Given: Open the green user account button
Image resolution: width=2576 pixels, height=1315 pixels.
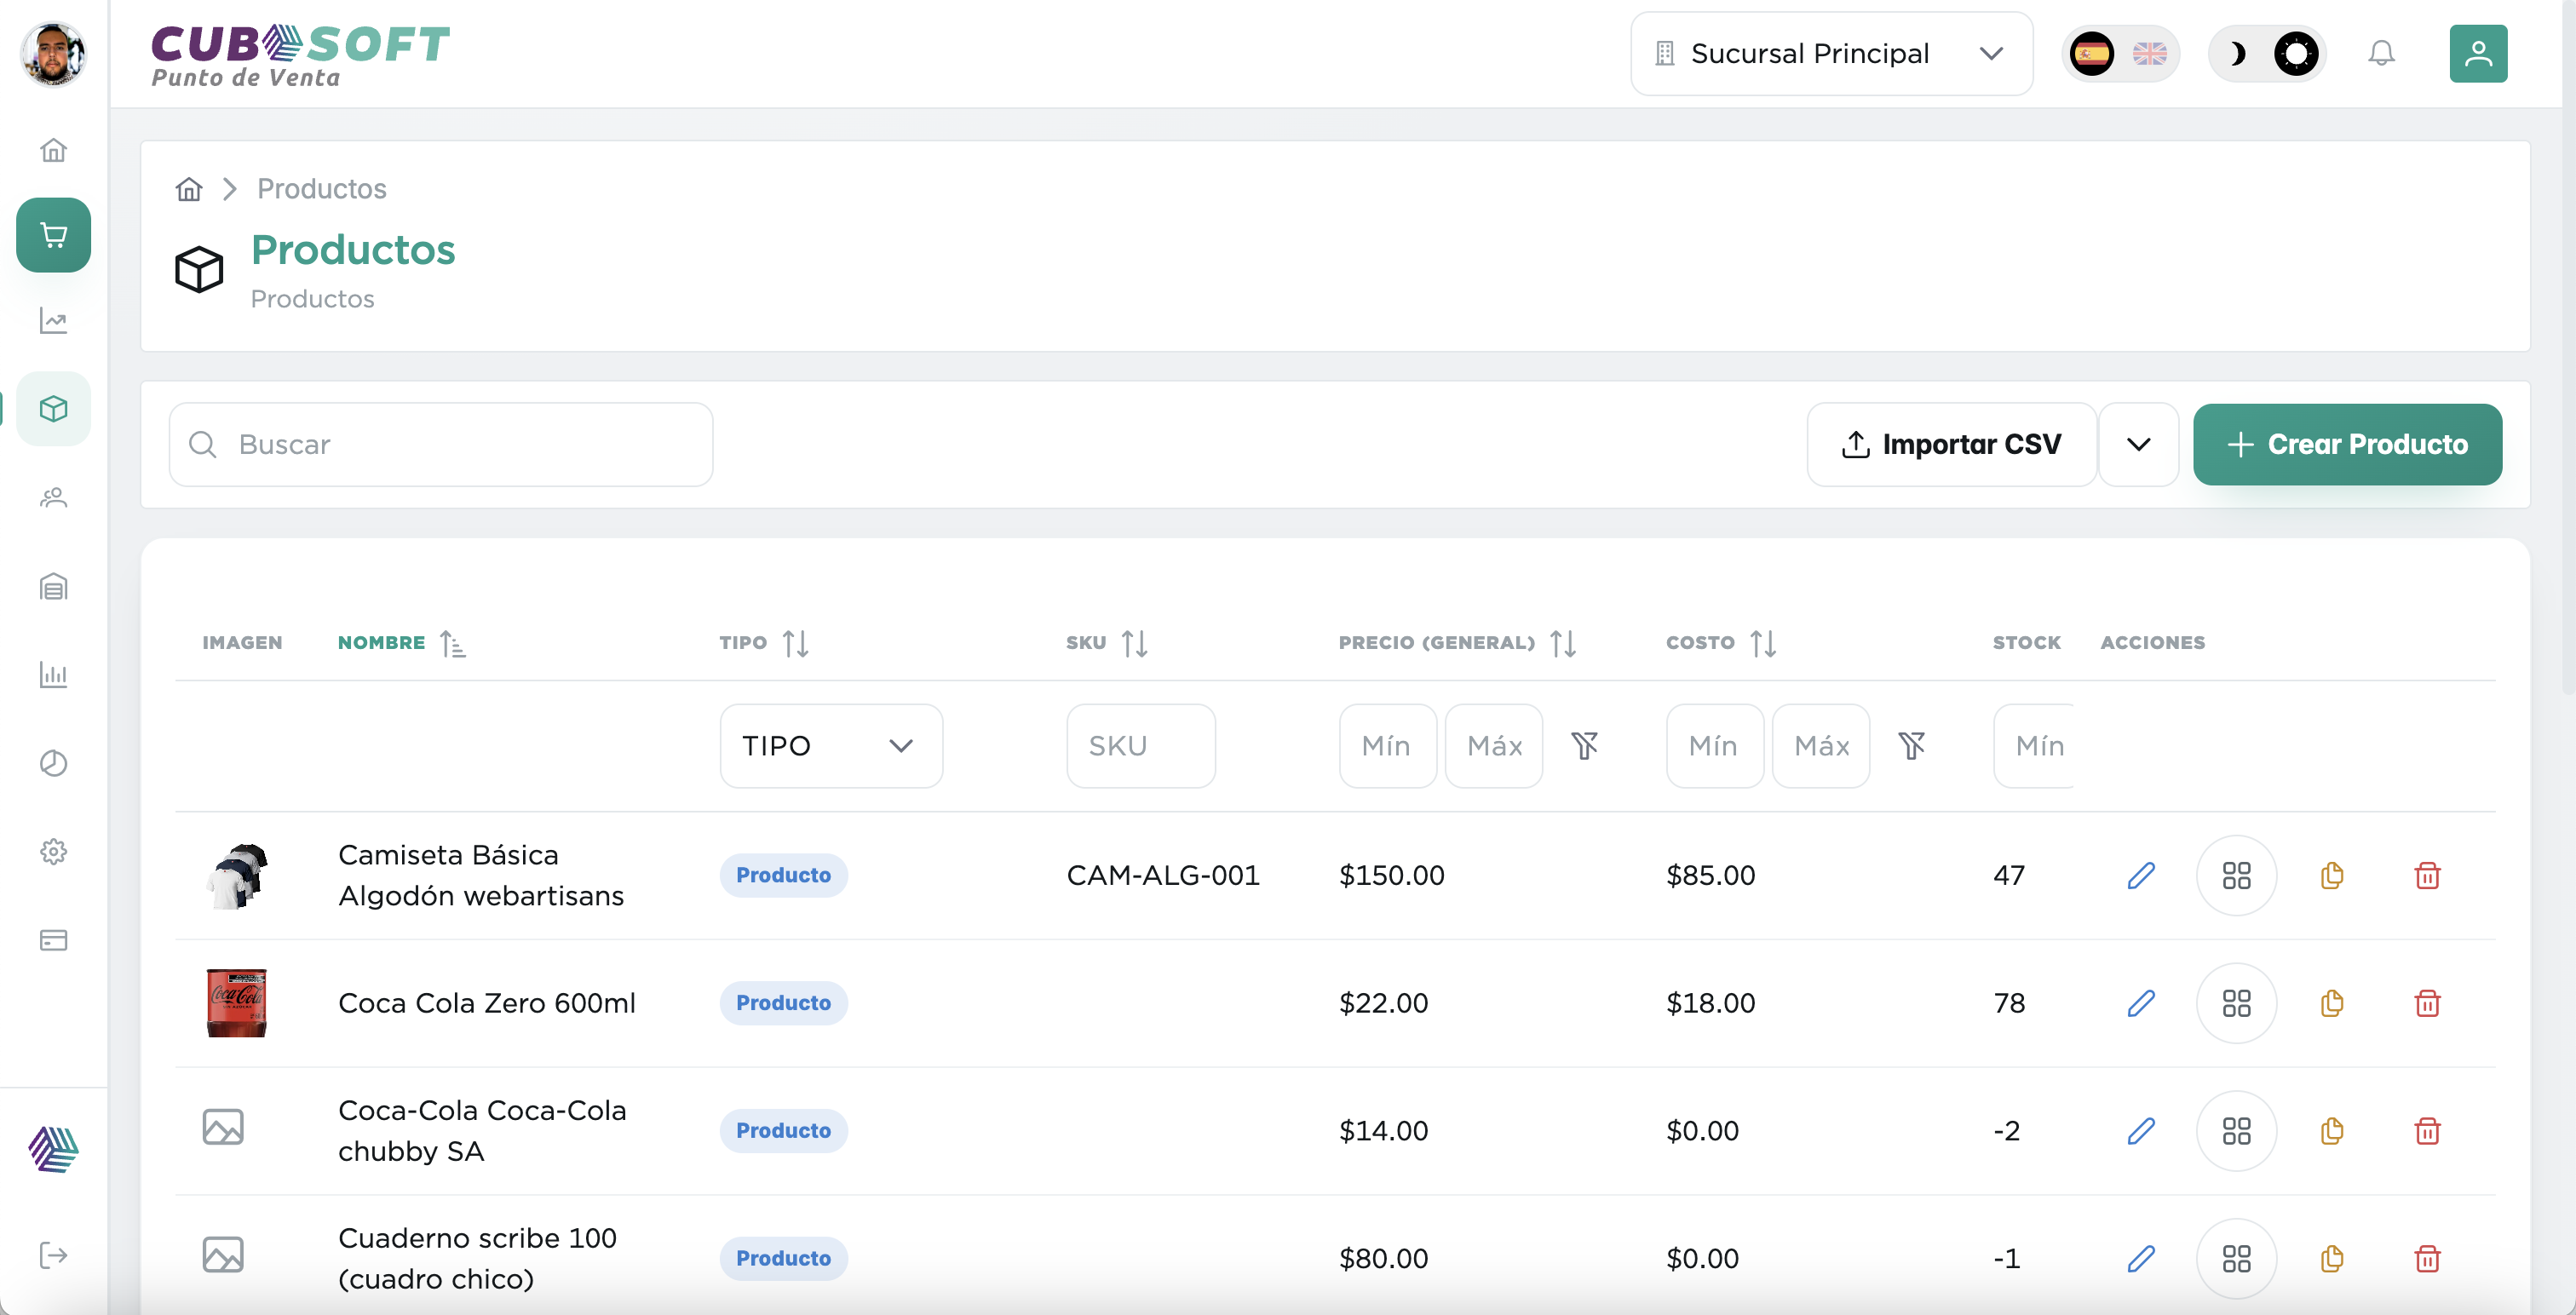Looking at the screenshot, I should tap(2478, 53).
